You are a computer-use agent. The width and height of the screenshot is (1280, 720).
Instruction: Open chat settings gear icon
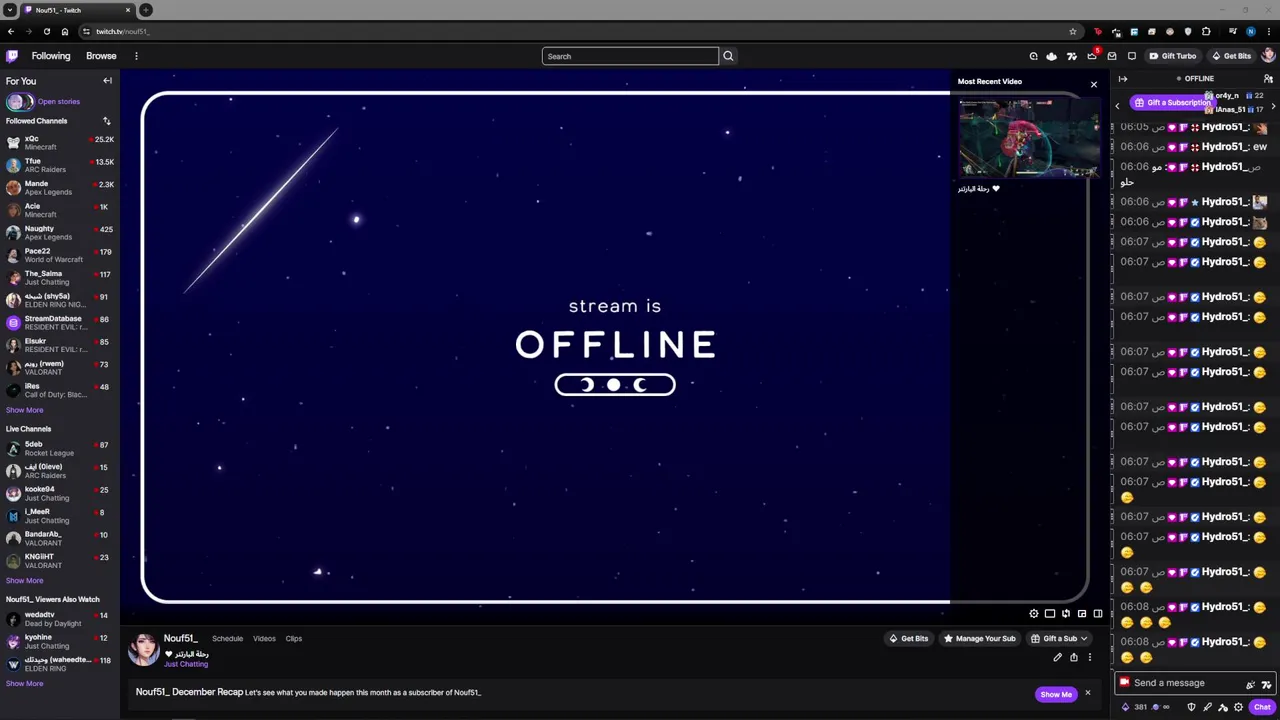point(1238,707)
